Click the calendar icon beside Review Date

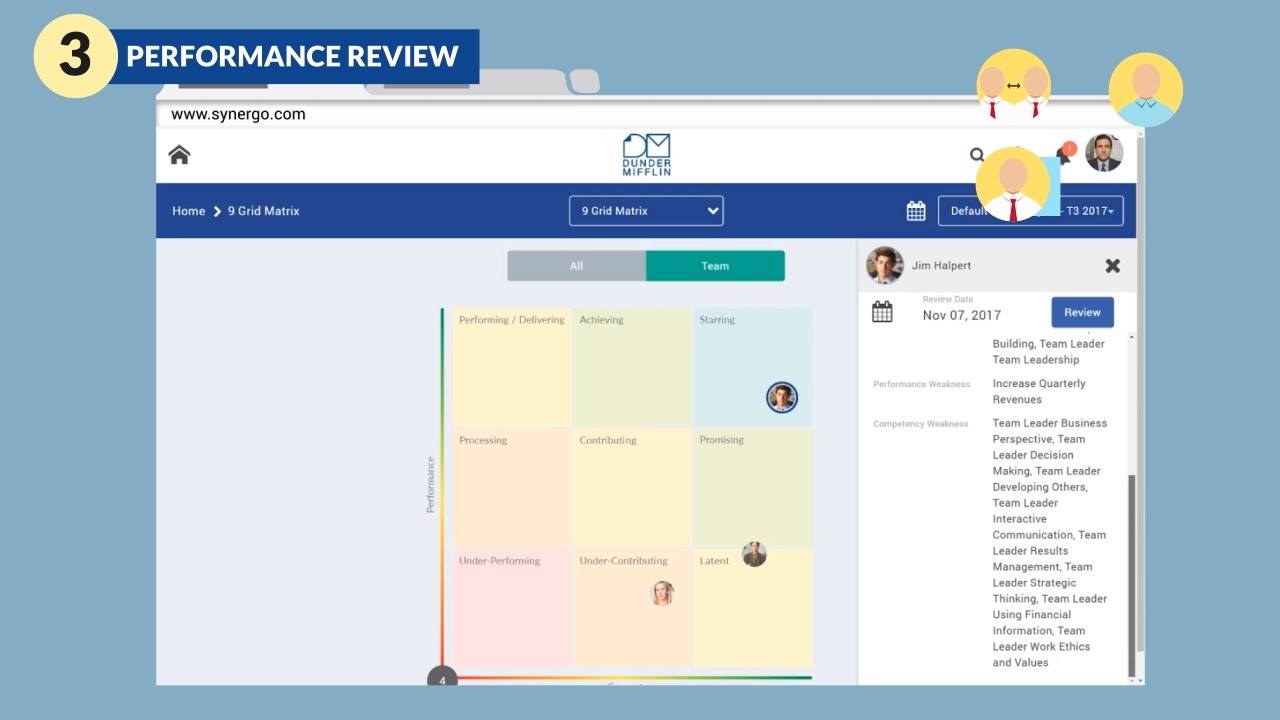[x=882, y=312]
